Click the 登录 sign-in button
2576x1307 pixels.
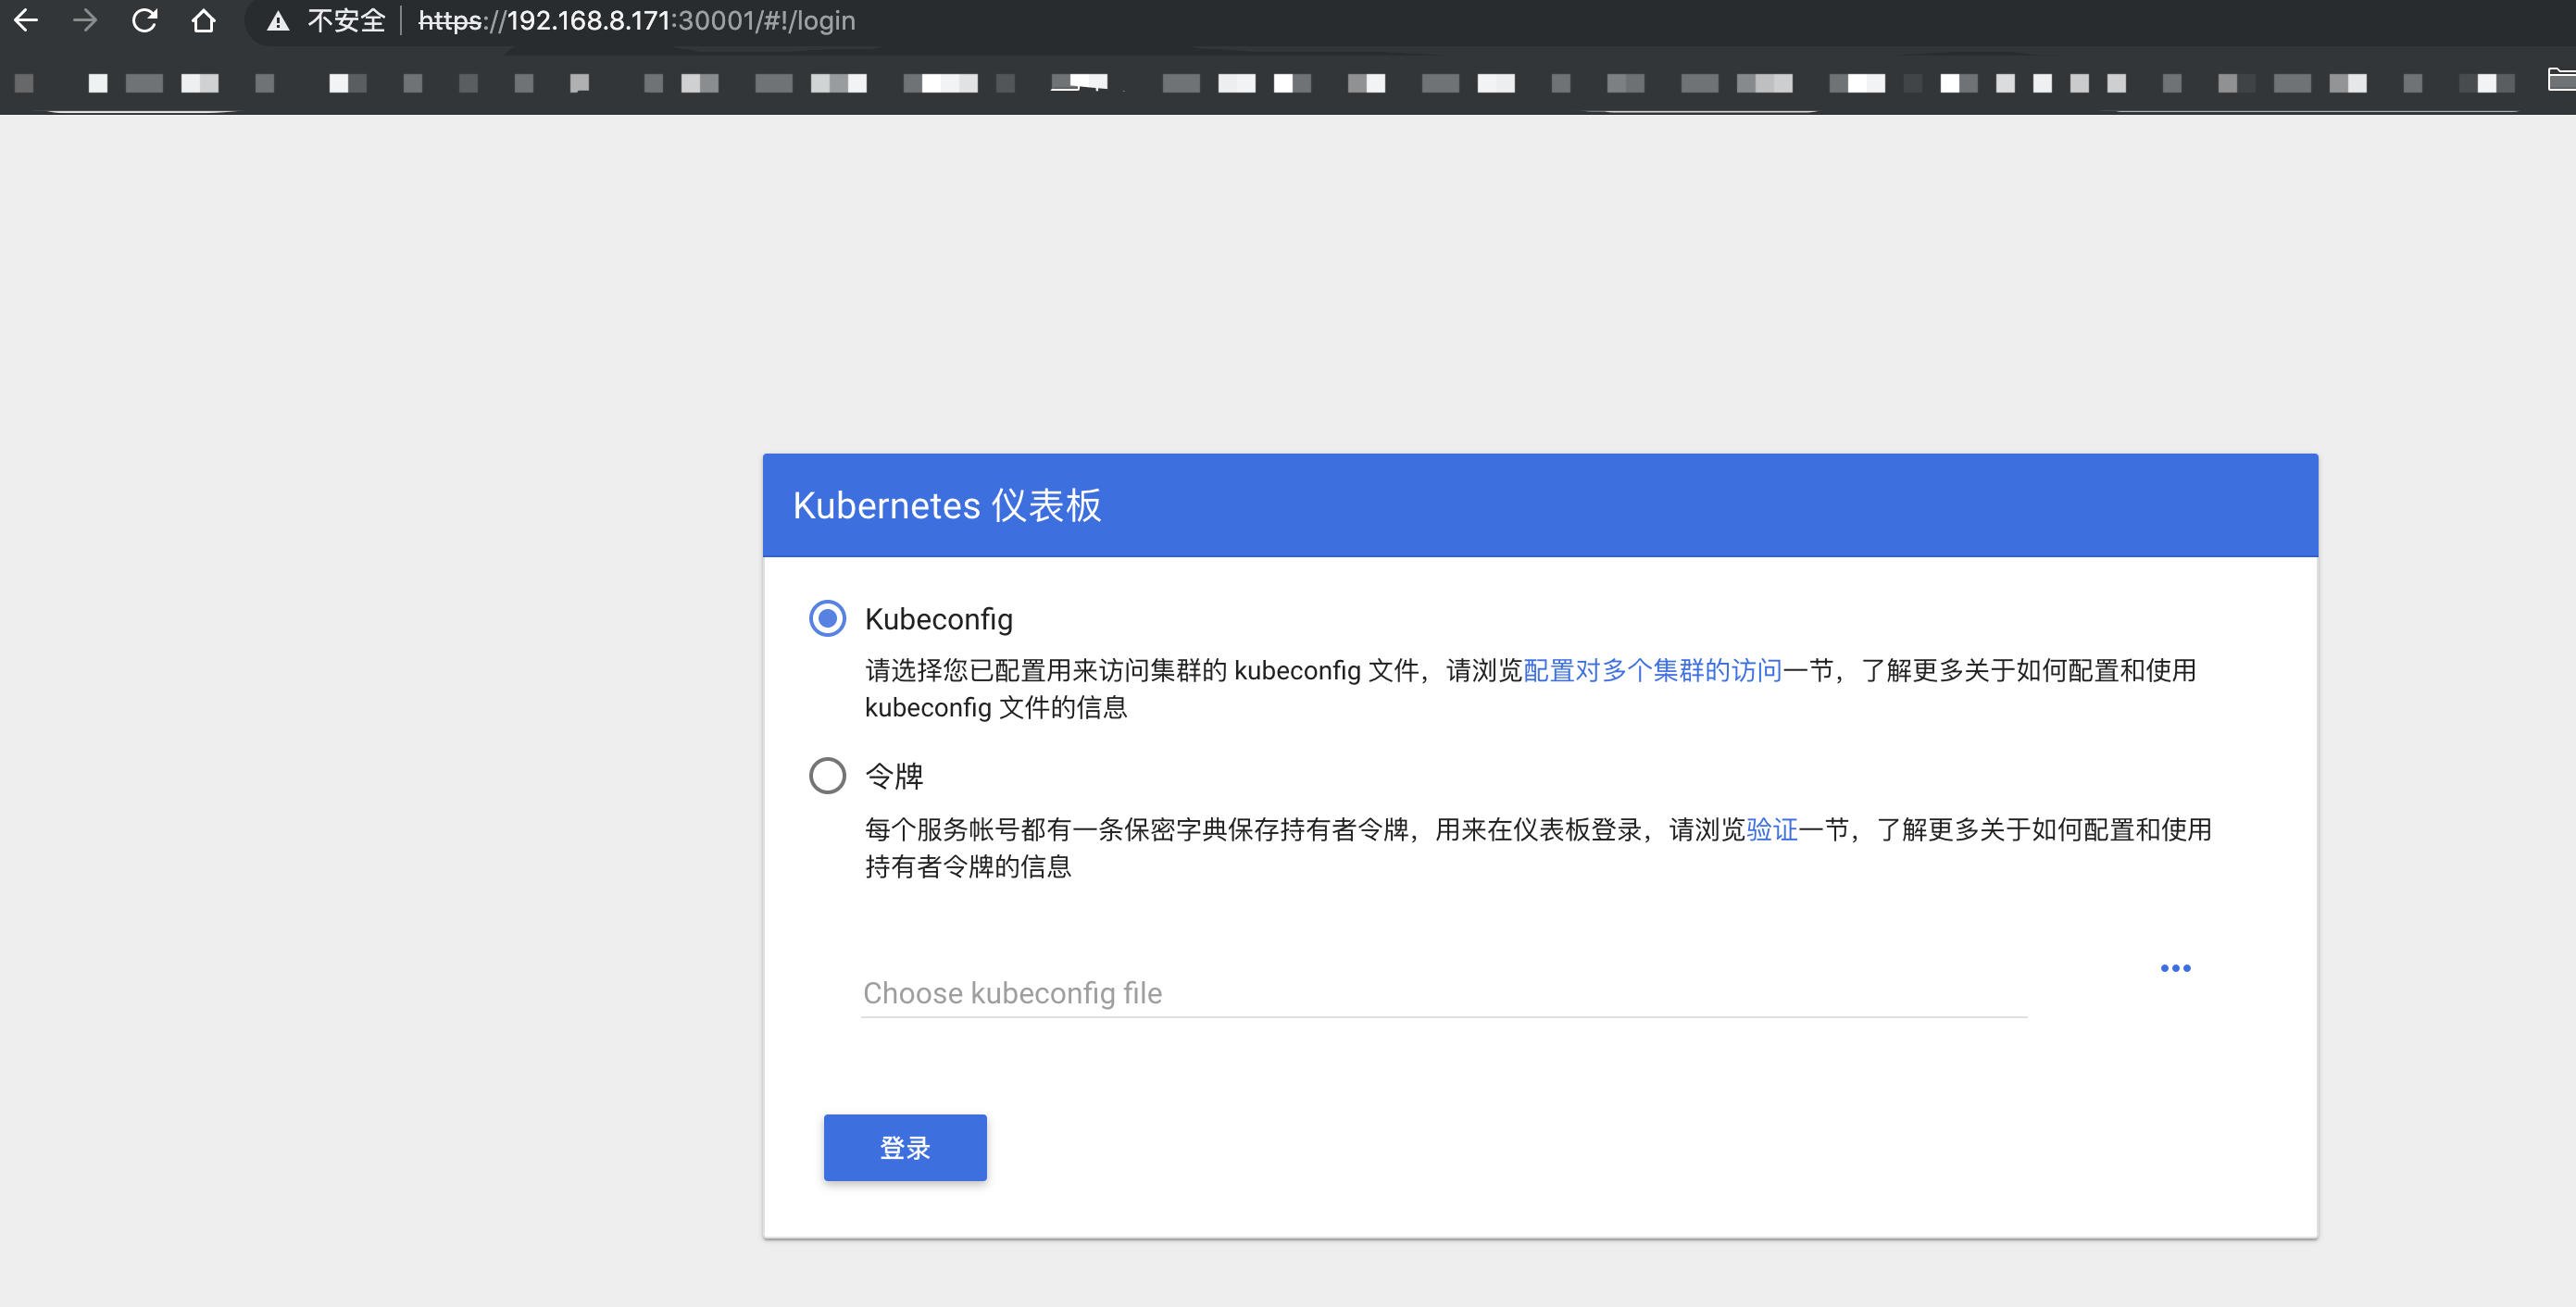coord(905,1147)
